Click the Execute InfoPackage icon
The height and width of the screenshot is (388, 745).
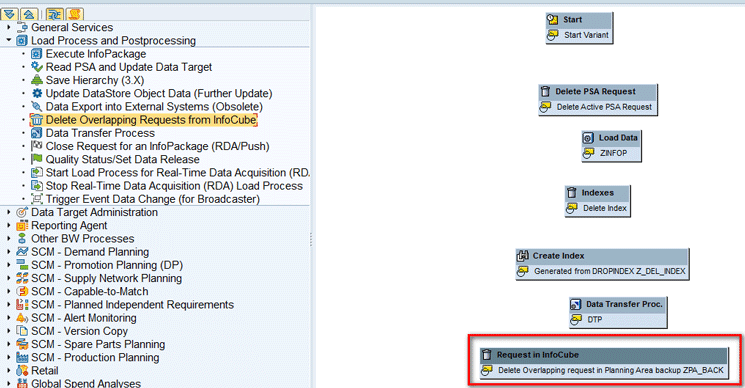click(37, 54)
